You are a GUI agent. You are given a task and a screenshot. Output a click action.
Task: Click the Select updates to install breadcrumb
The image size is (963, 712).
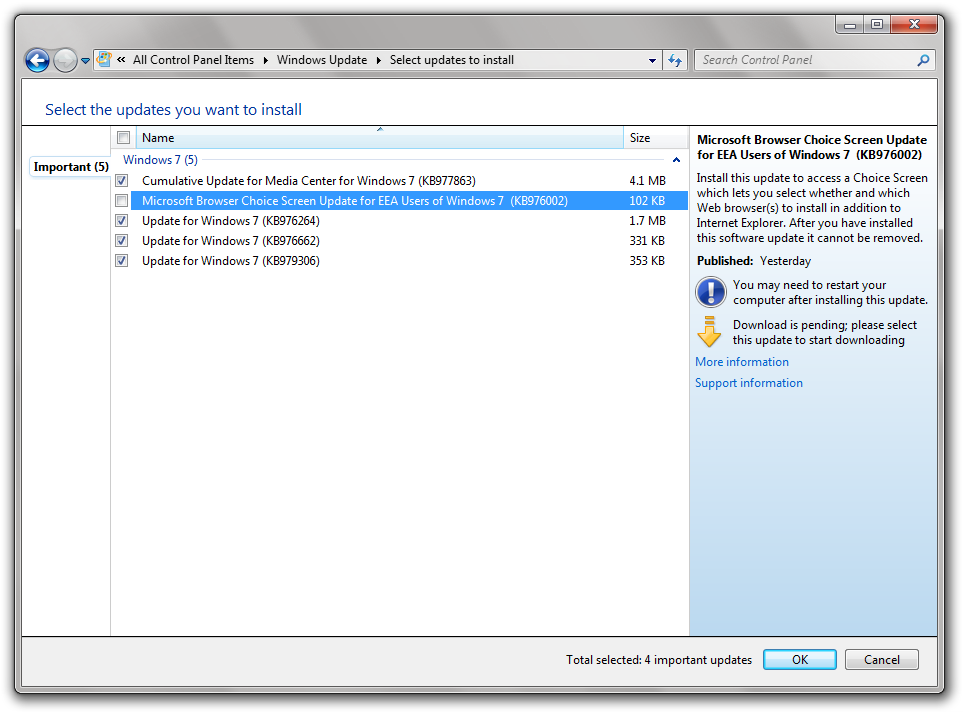[452, 60]
